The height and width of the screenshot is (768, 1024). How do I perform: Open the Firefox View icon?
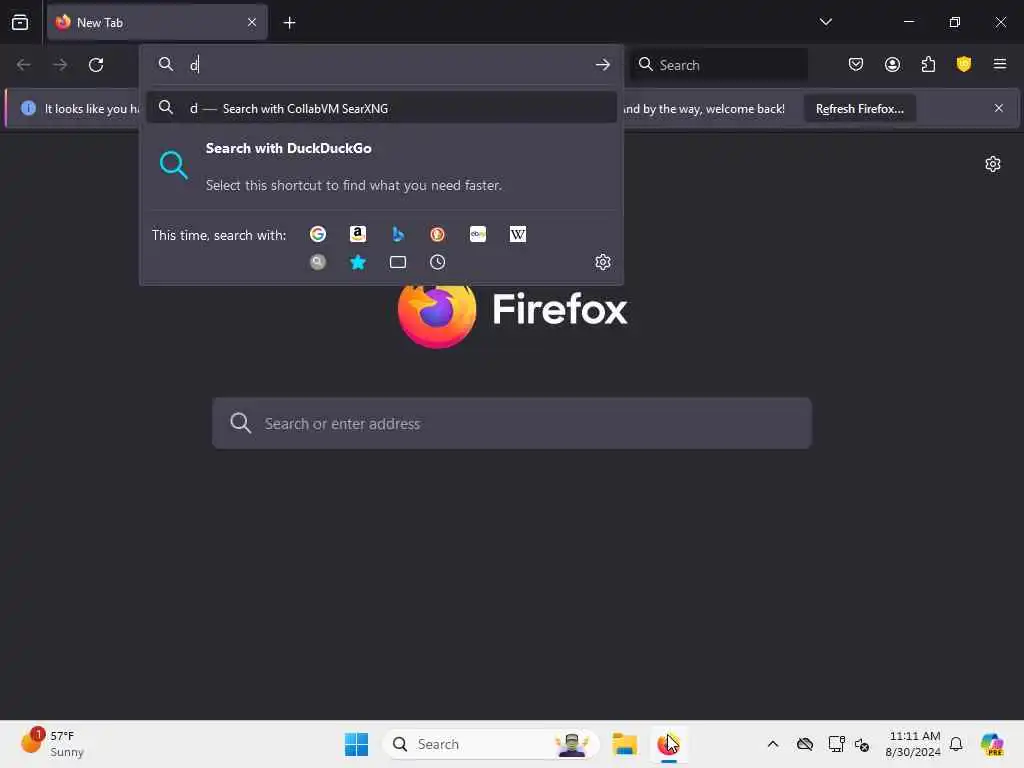[20, 22]
